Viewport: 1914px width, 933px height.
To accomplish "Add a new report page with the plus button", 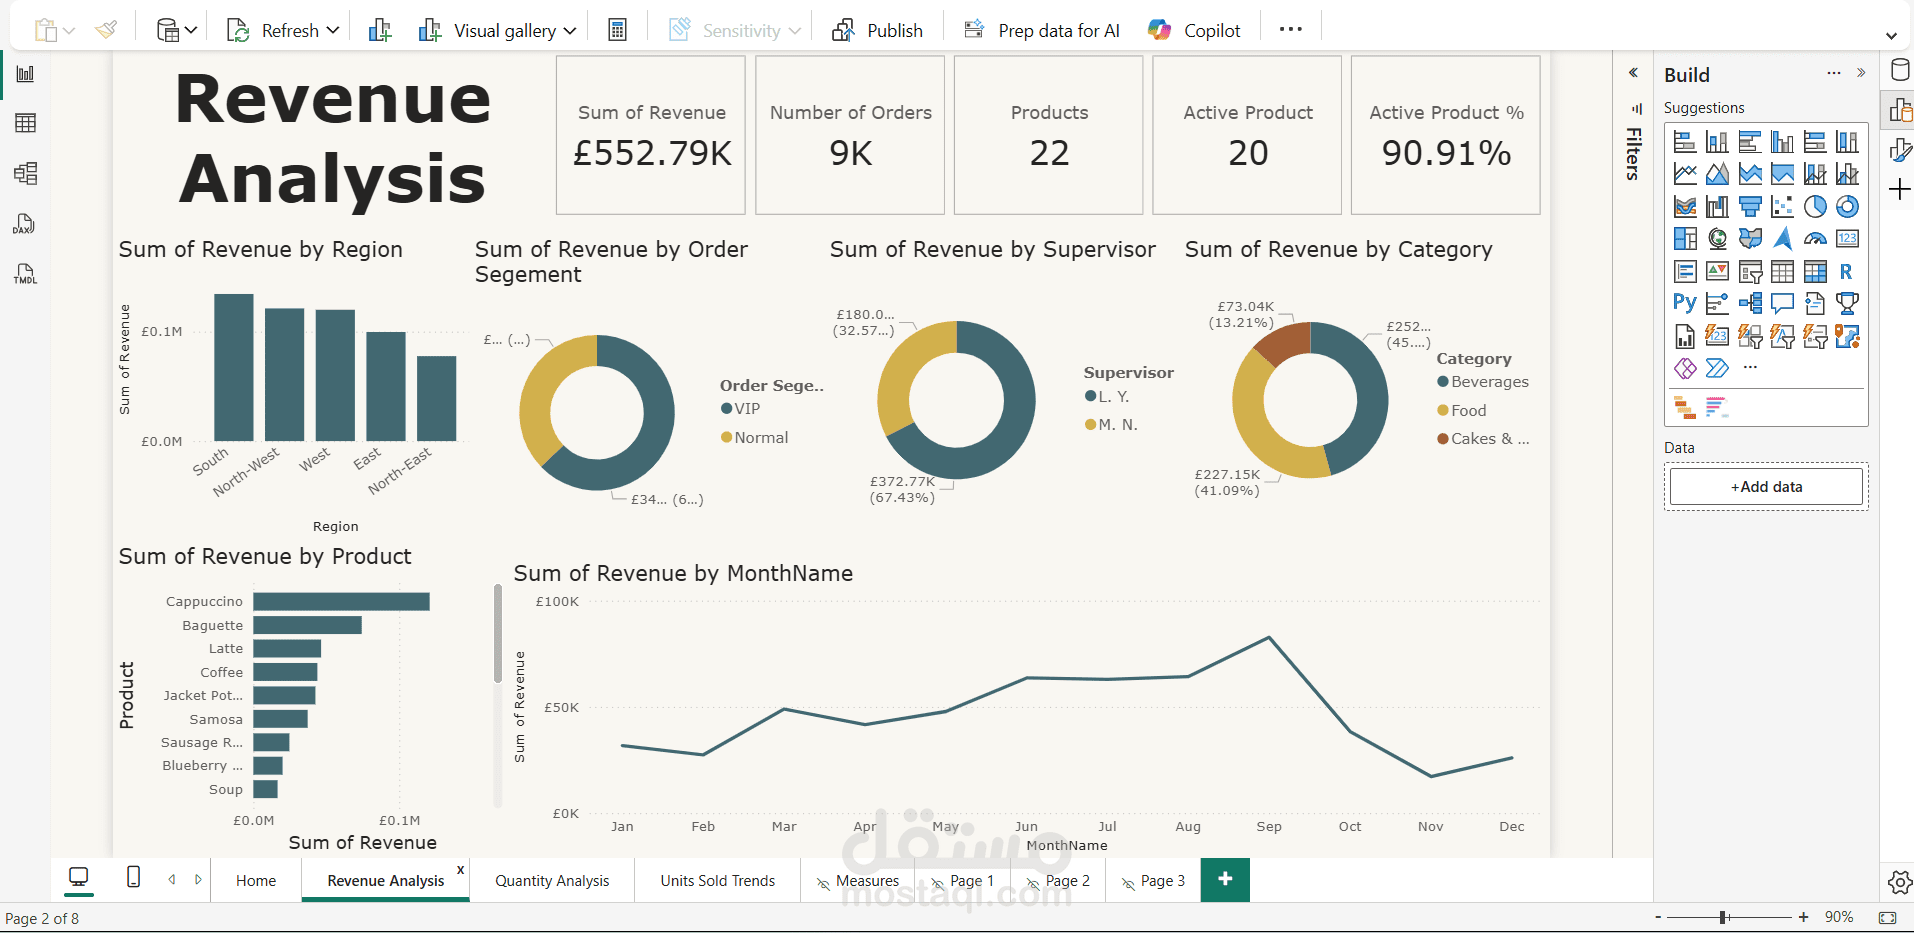I will tap(1225, 880).
